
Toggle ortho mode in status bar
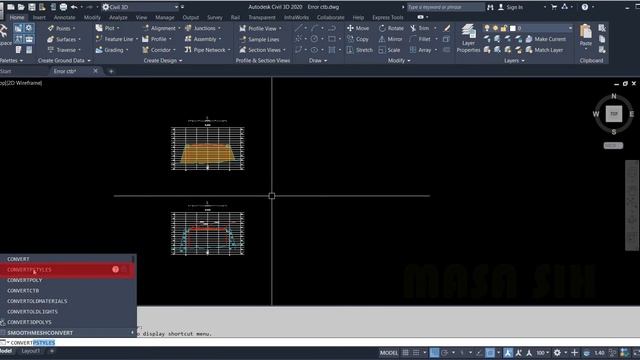click(x=434, y=353)
